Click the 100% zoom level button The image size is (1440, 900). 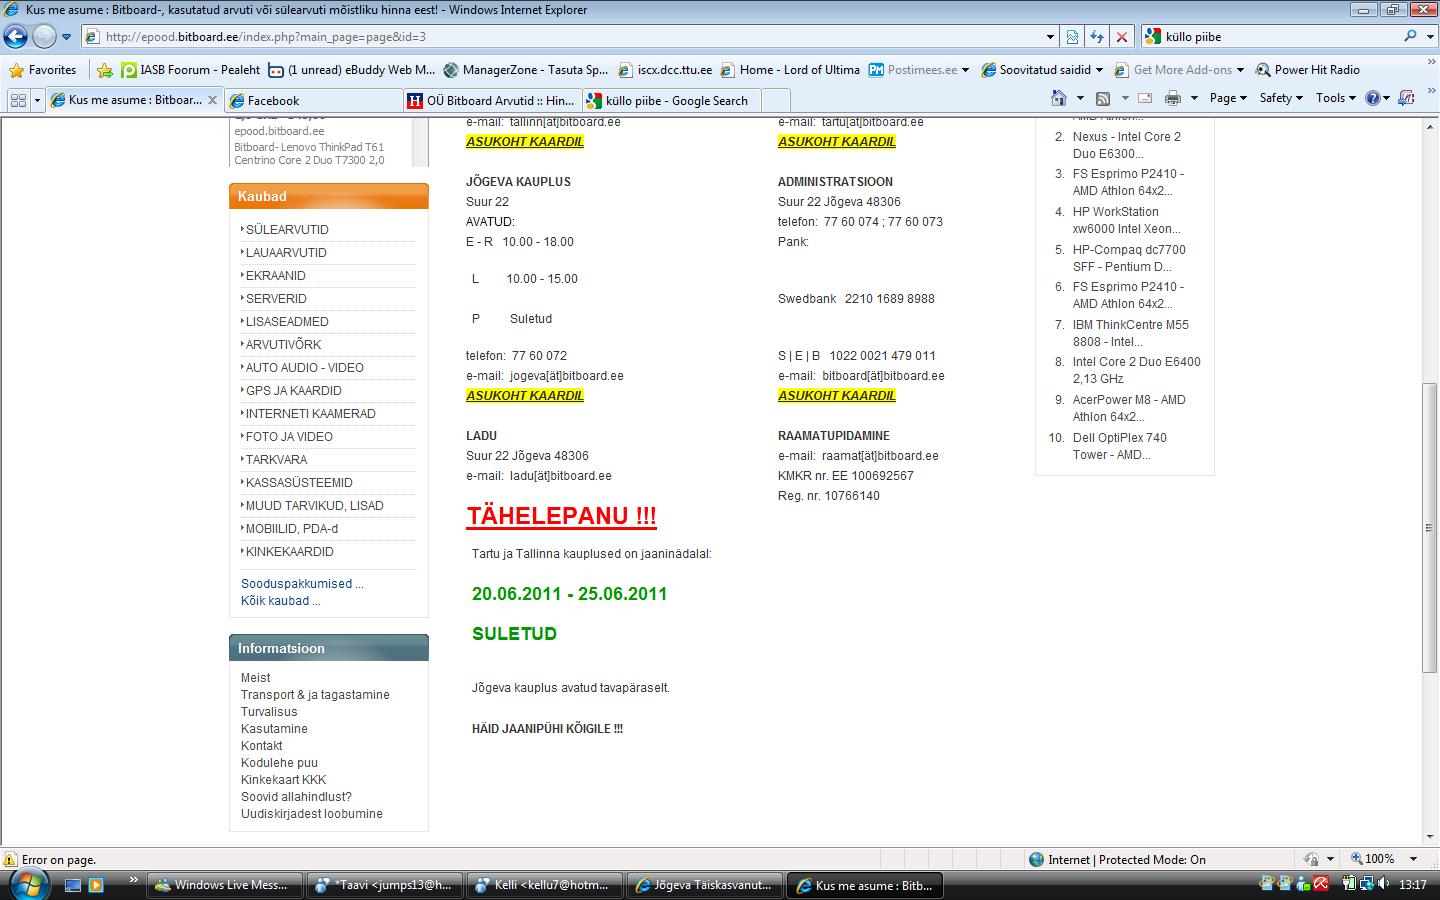(x=1379, y=860)
